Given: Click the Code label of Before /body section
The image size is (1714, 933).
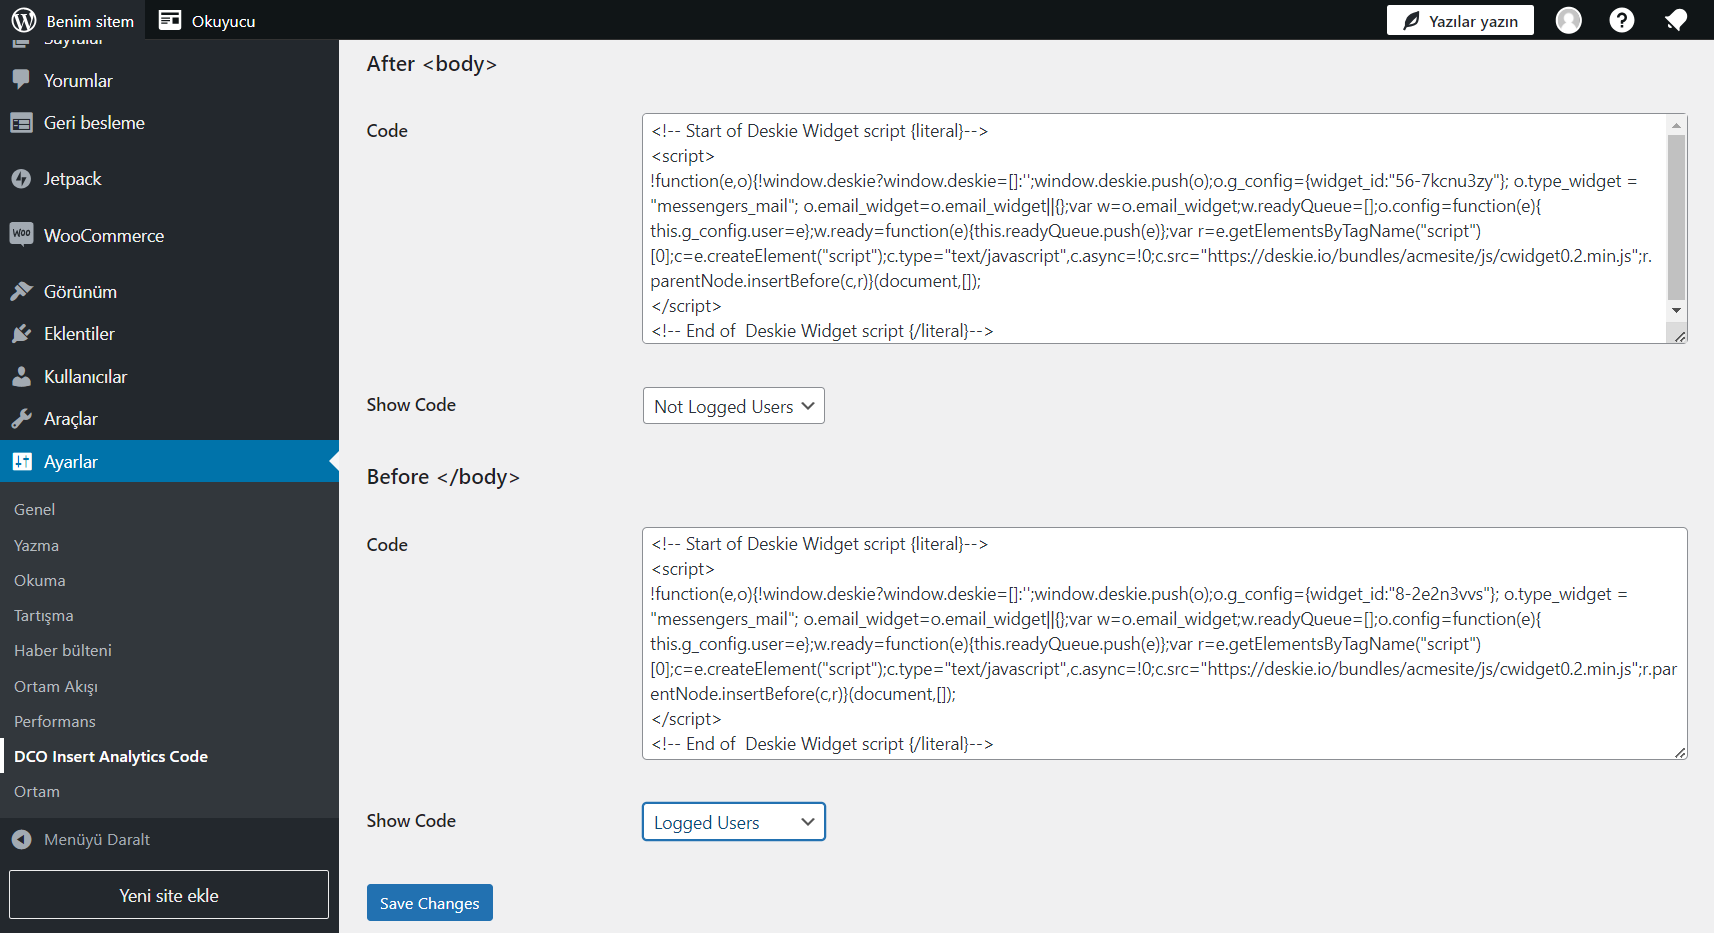Looking at the screenshot, I should 387,545.
